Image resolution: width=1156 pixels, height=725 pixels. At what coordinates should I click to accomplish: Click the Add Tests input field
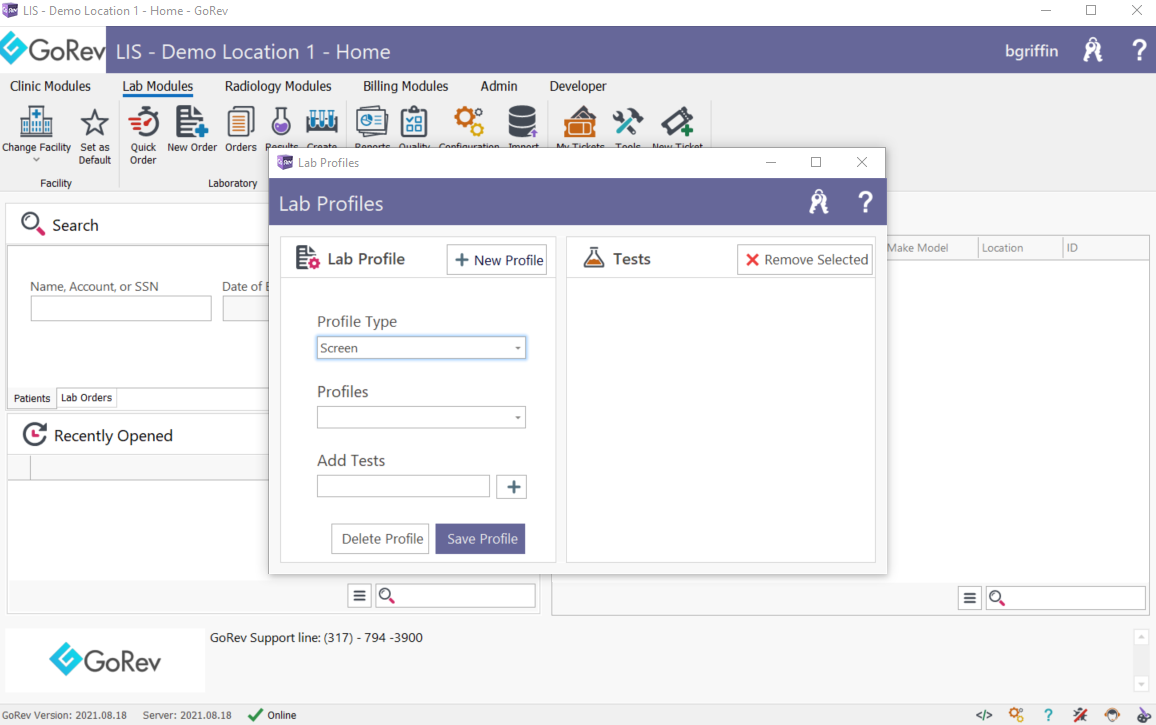pyautogui.click(x=403, y=487)
